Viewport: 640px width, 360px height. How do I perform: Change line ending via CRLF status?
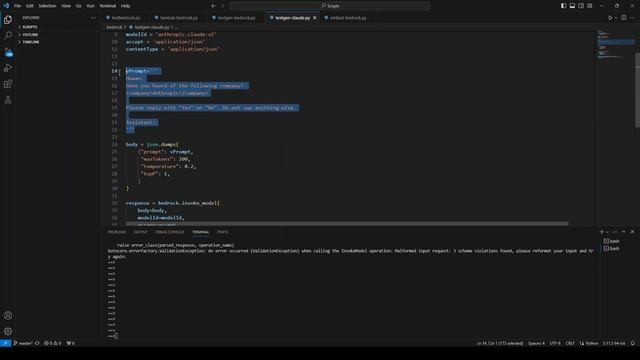(x=570, y=343)
